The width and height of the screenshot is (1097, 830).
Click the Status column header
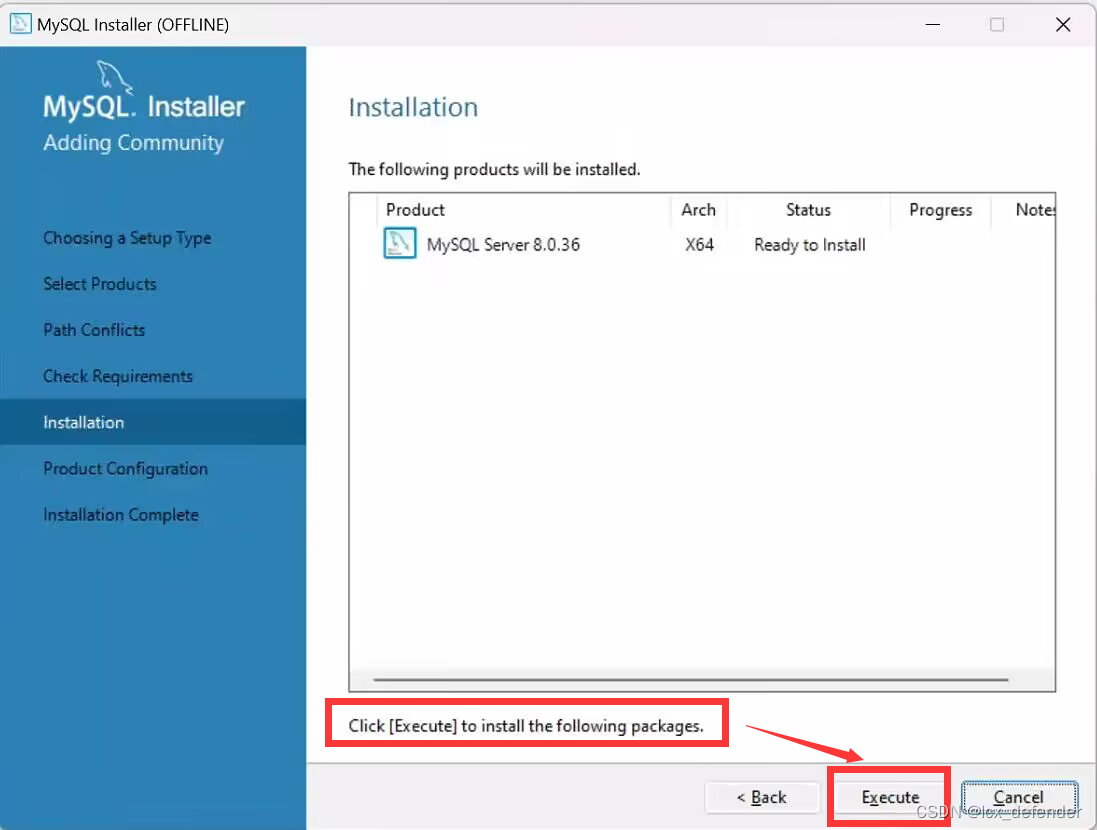click(808, 210)
